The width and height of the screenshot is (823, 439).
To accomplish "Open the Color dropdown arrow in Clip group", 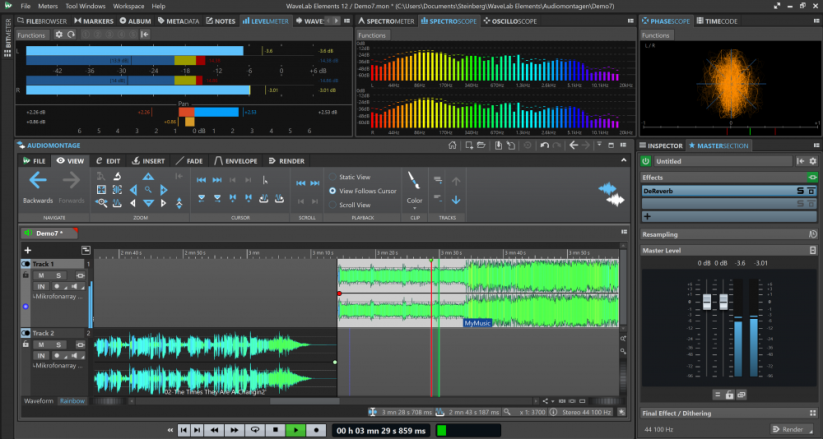I will click(414, 208).
